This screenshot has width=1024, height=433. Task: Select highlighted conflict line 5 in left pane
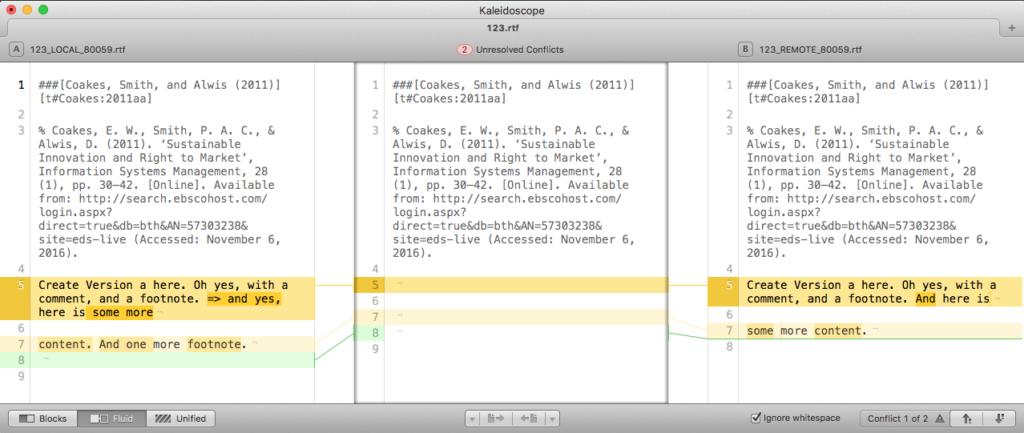pos(160,298)
